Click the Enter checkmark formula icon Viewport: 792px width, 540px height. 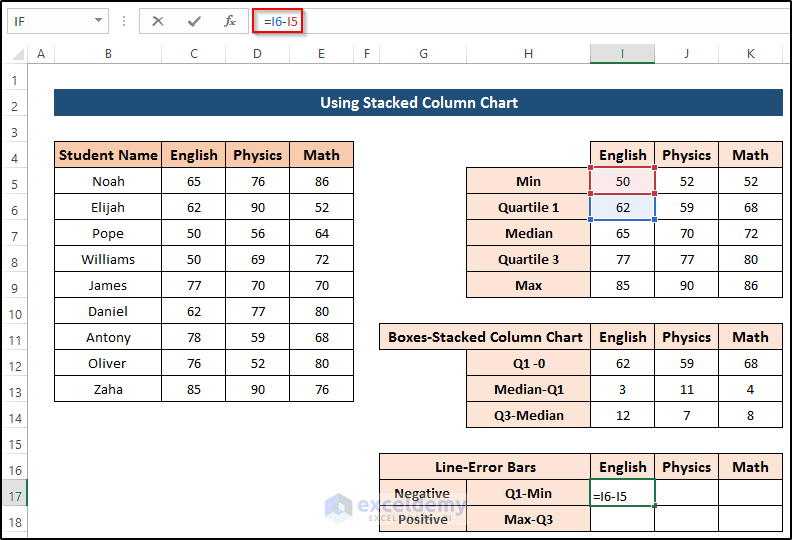(x=194, y=21)
